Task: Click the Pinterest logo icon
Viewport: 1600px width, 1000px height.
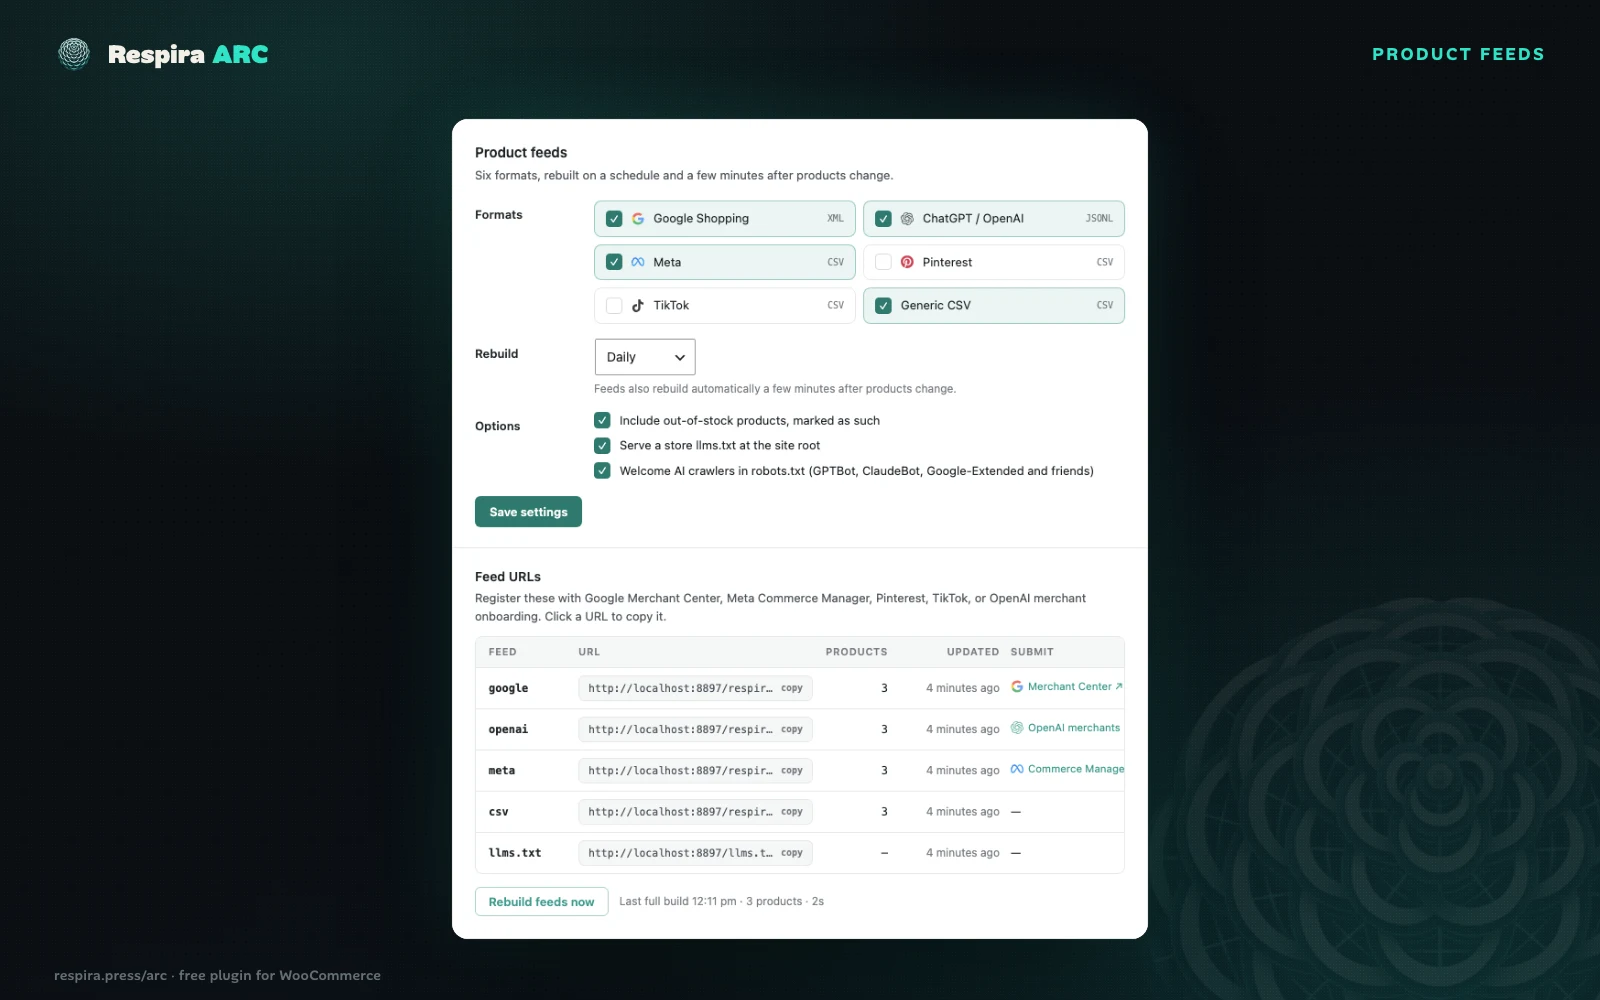Action: point(907,262)
